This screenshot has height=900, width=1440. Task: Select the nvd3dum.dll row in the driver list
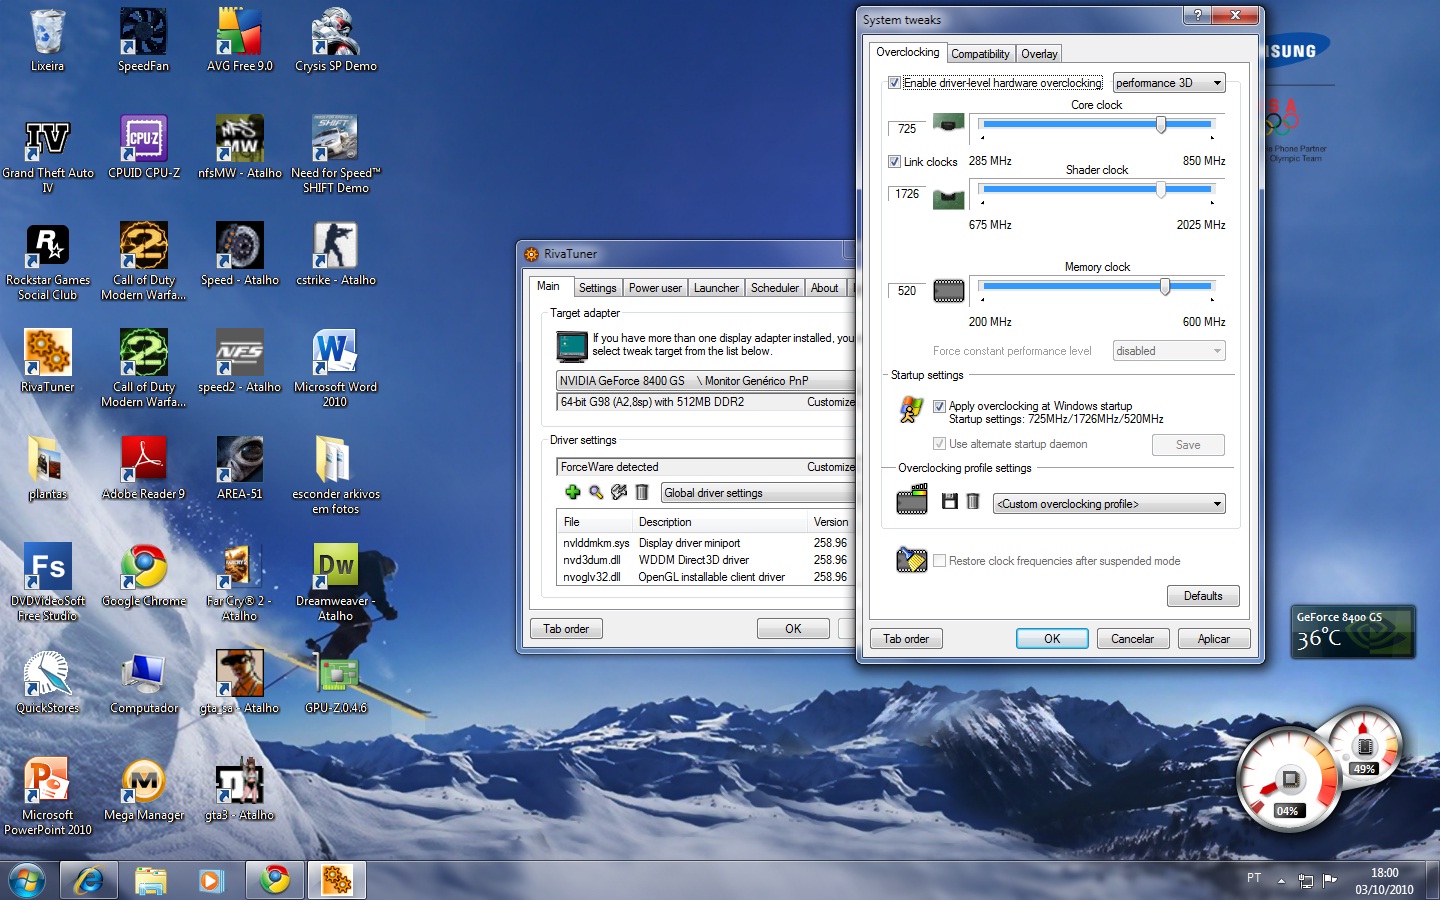click(706, 560)
